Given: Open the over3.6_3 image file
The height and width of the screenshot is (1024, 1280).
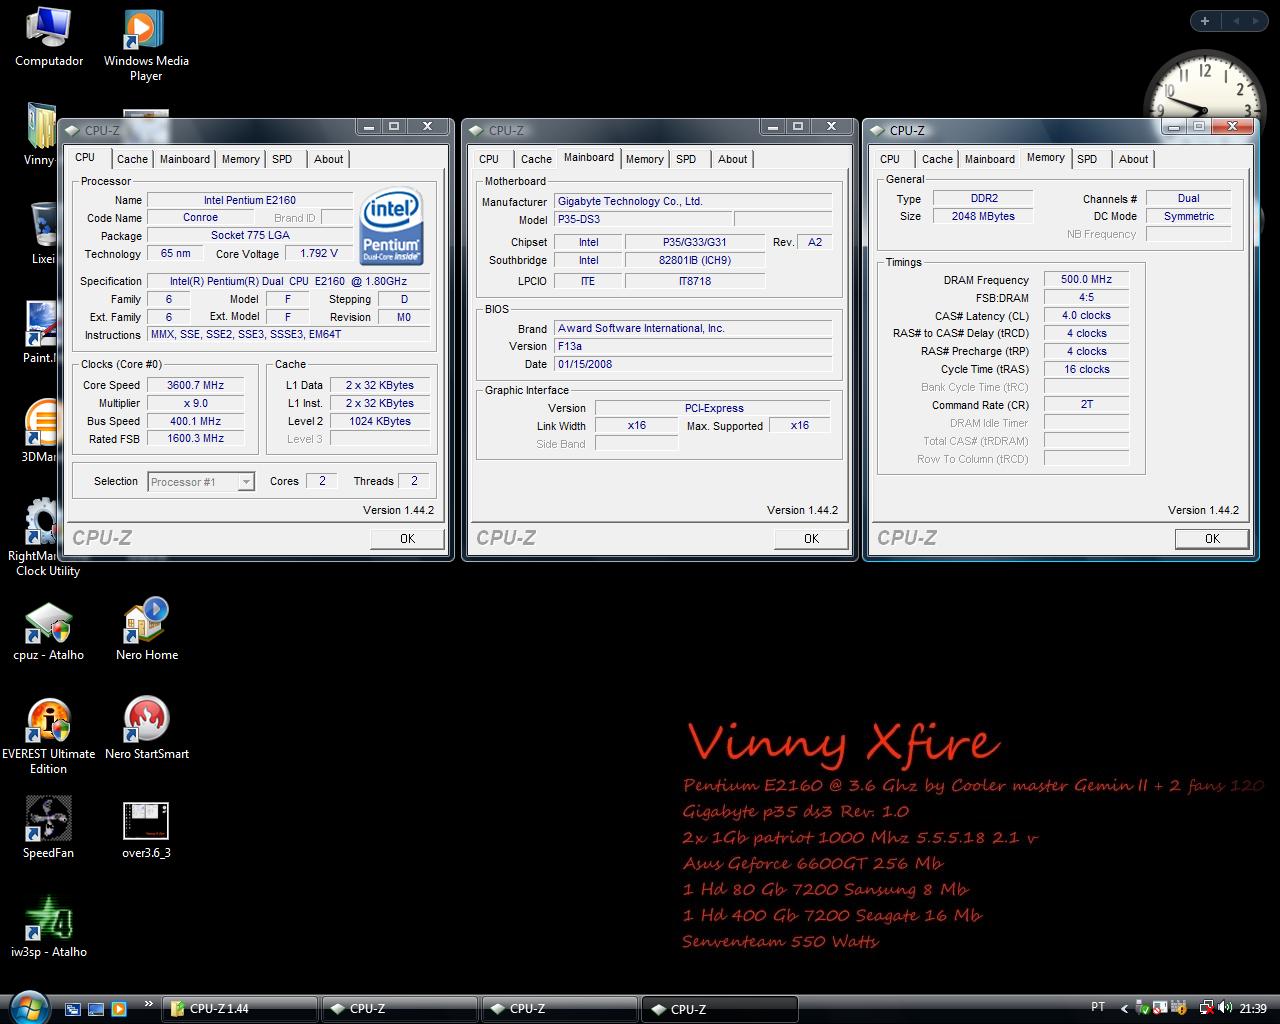Looking at the screenshot, I should click(x=146, y=830).
